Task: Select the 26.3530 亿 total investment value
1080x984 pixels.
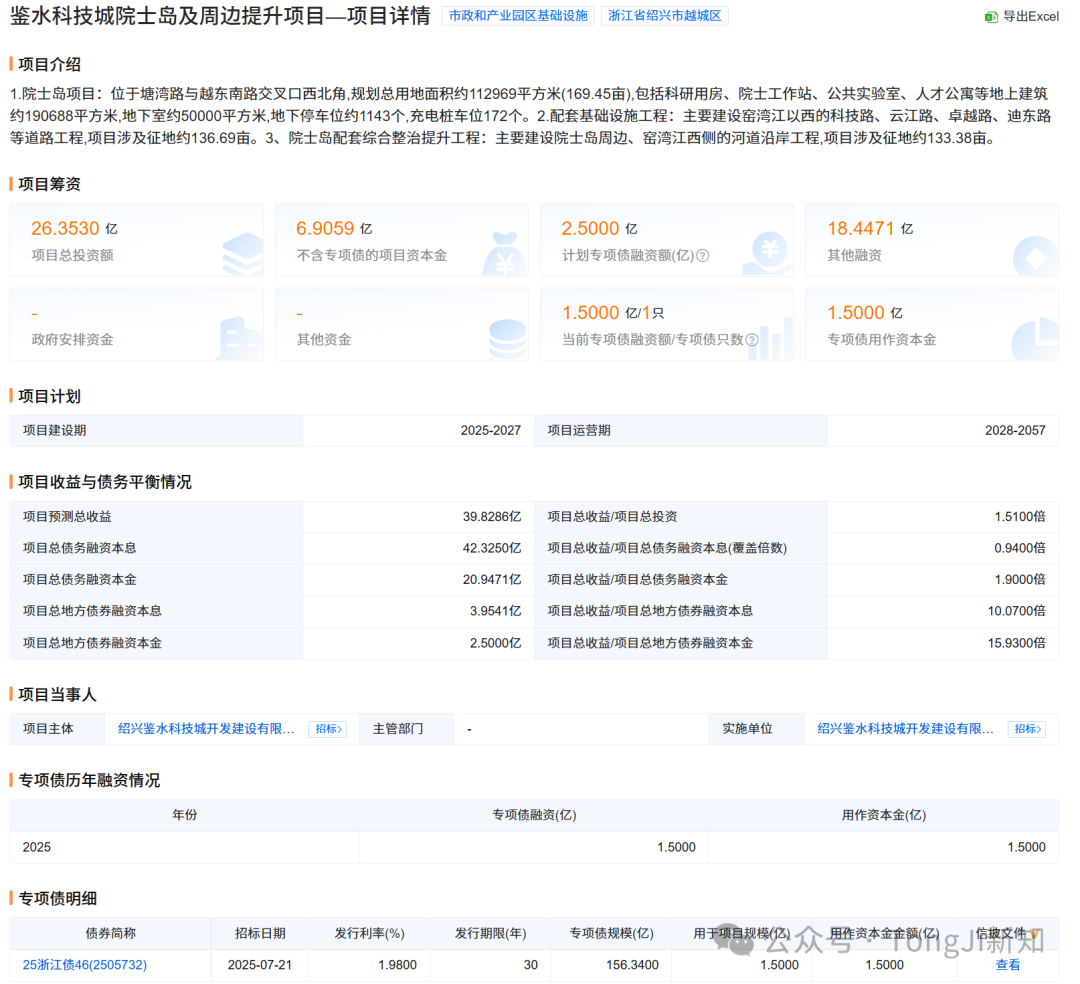Action: pyautogui.click(x=74, y=228)
